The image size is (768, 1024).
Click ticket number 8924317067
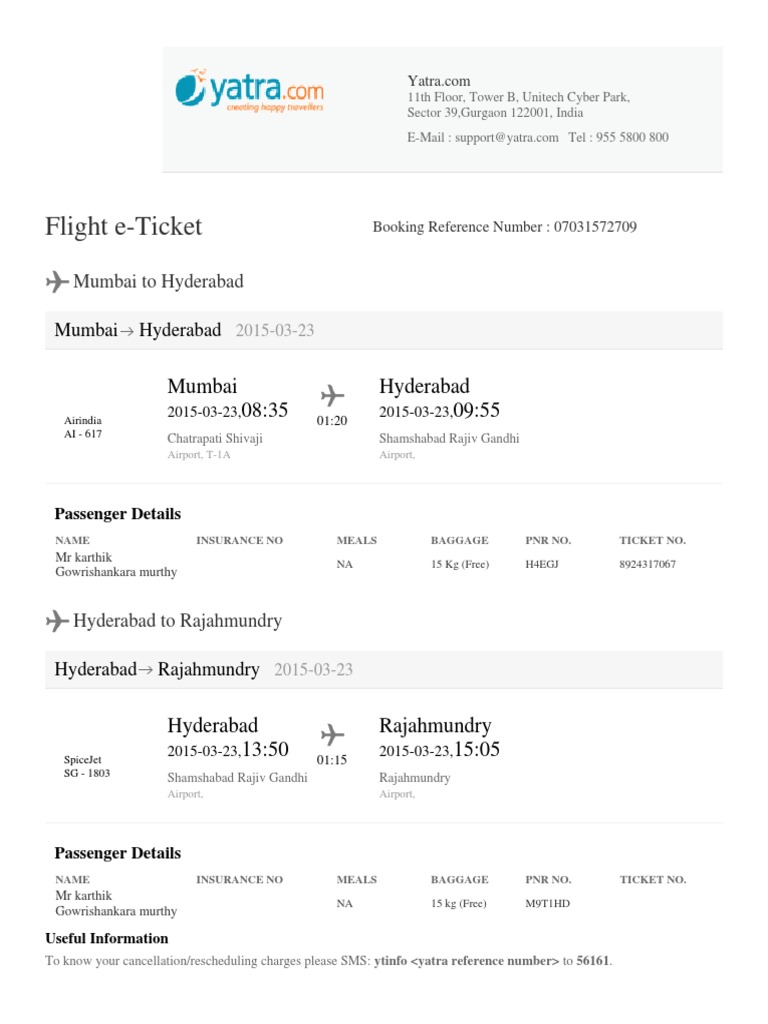[x=647, y=564]
